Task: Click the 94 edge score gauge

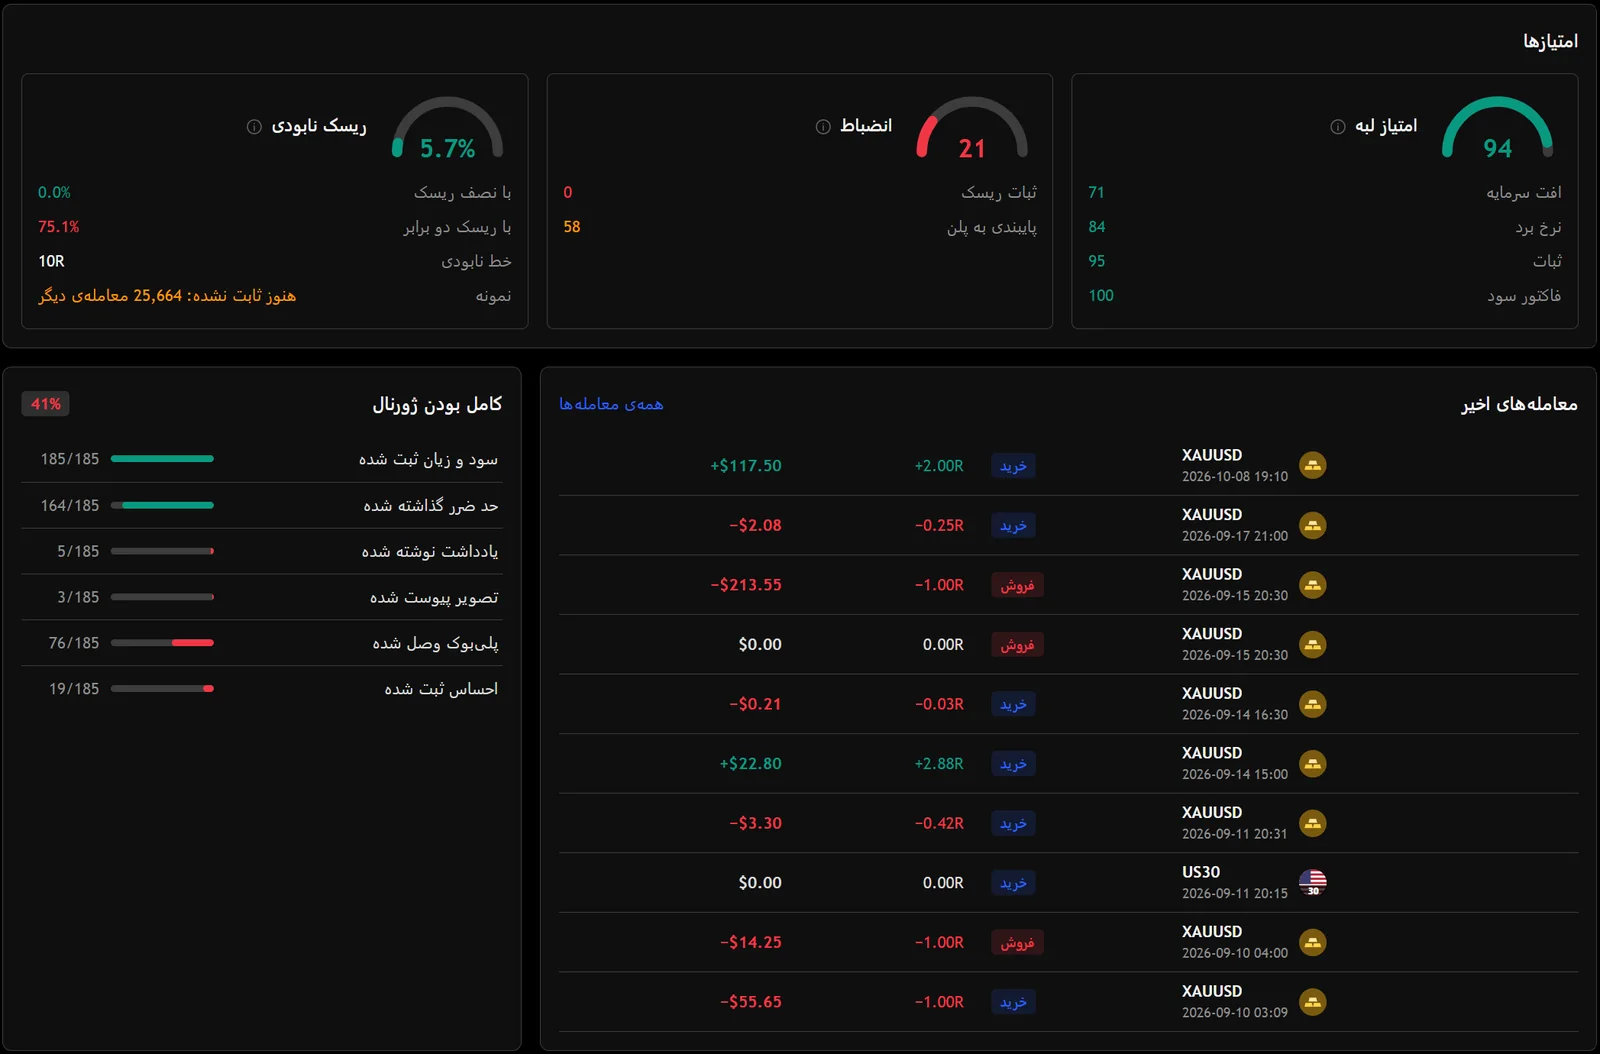Action: 1497,130
